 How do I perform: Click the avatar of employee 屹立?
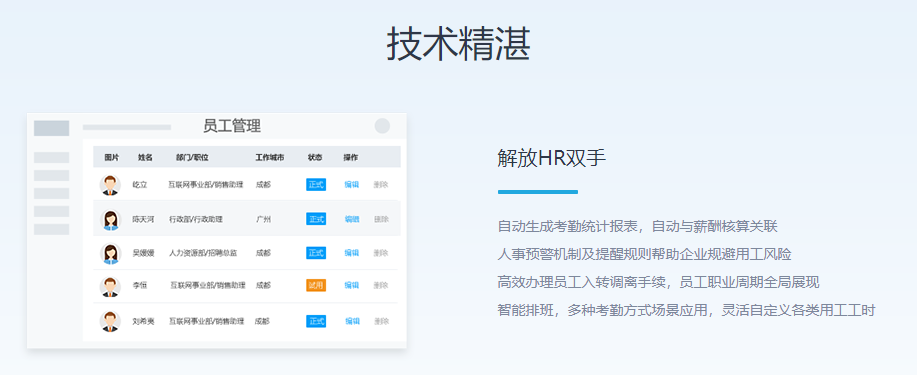[x=110, y=185]
